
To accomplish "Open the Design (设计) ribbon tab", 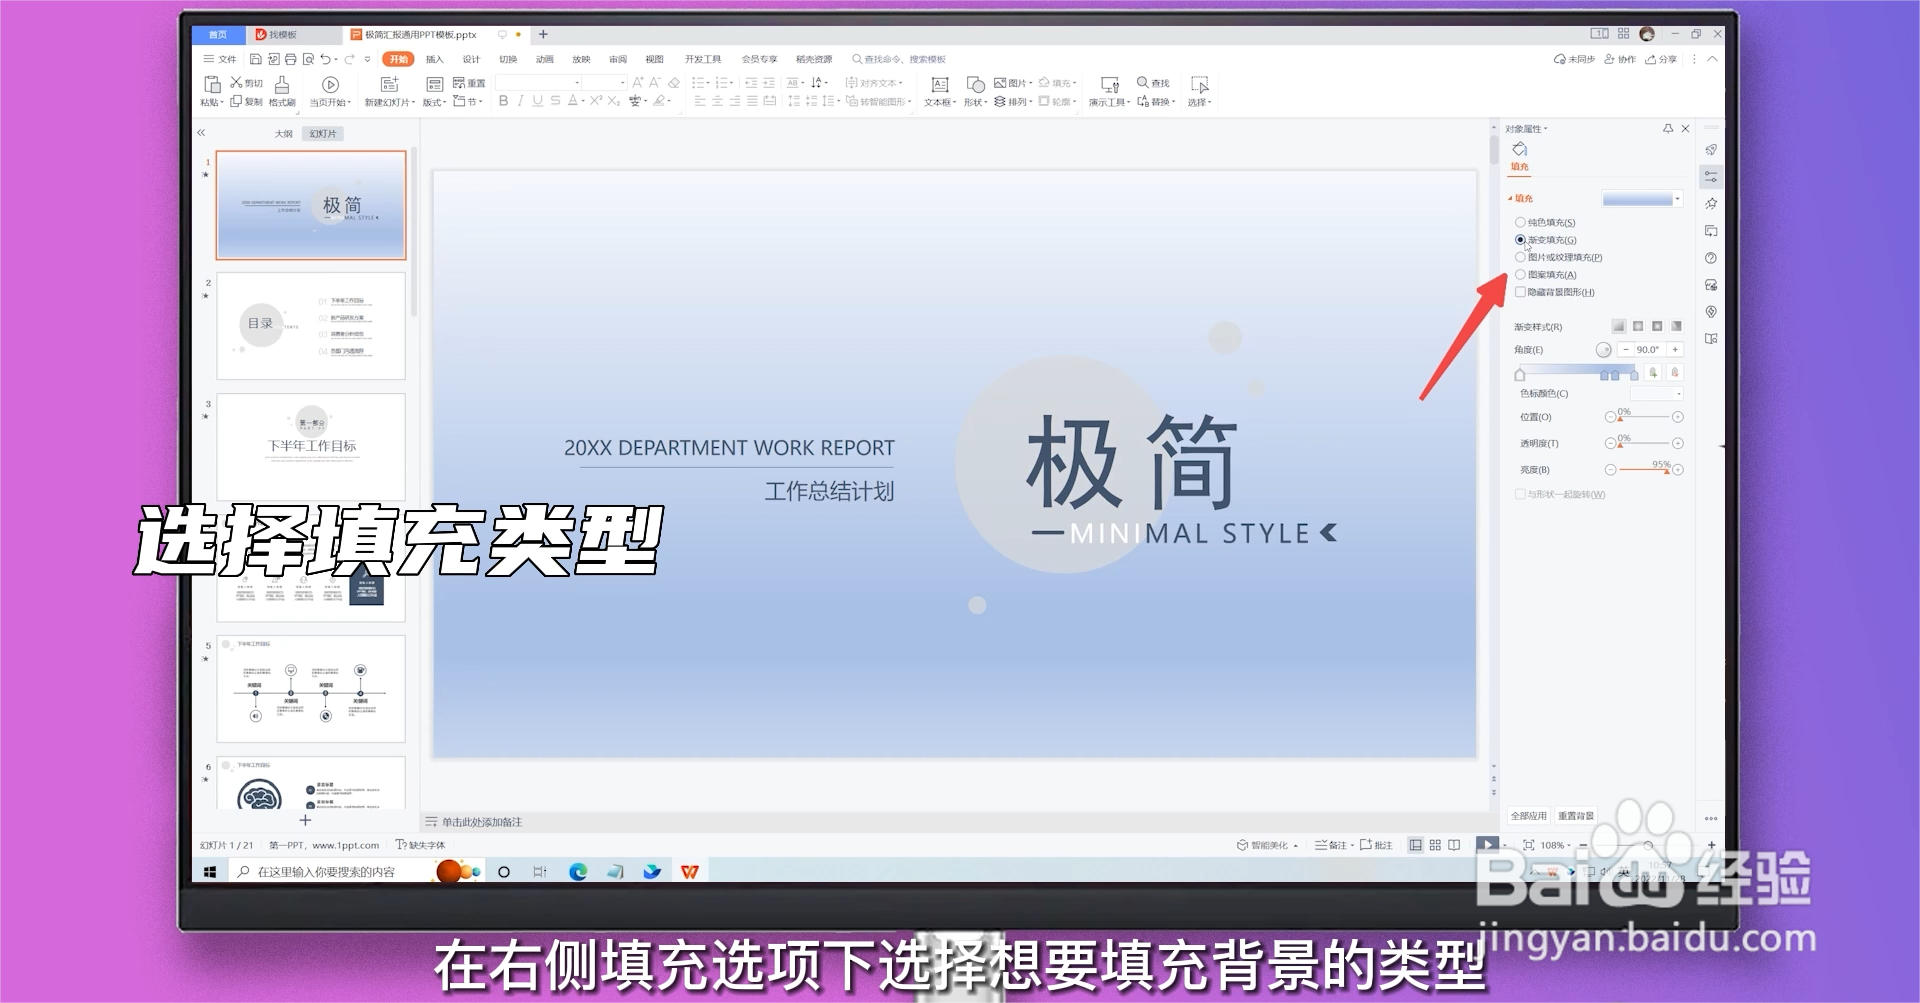I will (x=471, y=60).
